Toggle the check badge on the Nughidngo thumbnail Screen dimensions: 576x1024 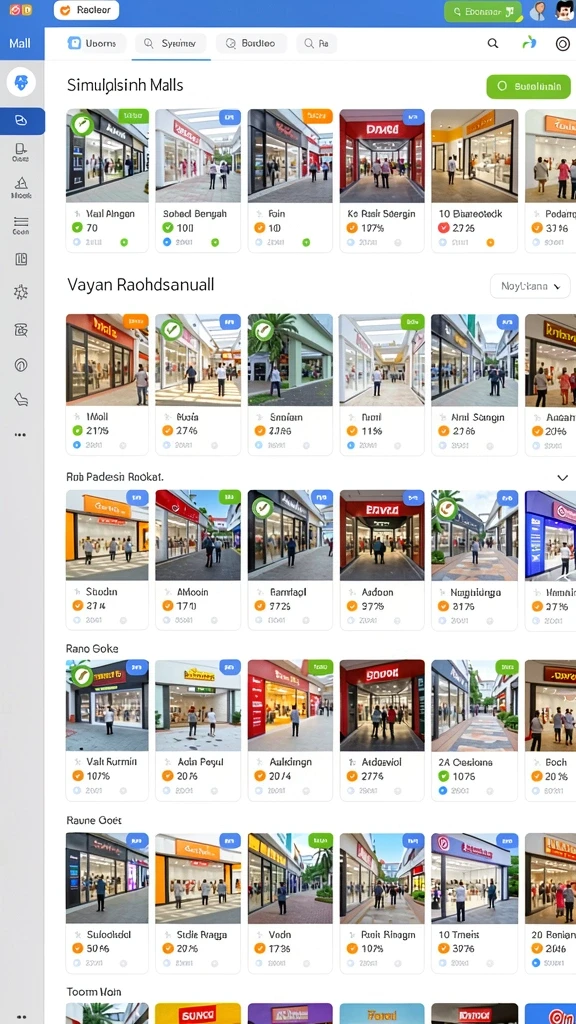(x=447, y=507)
